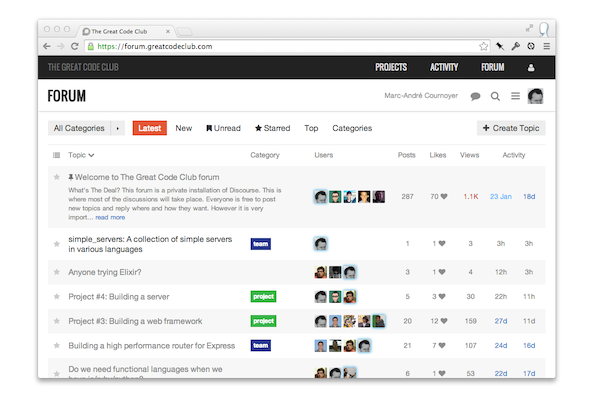Open the notifications speech bubble icon
The image size is (599, 410).
475,96
